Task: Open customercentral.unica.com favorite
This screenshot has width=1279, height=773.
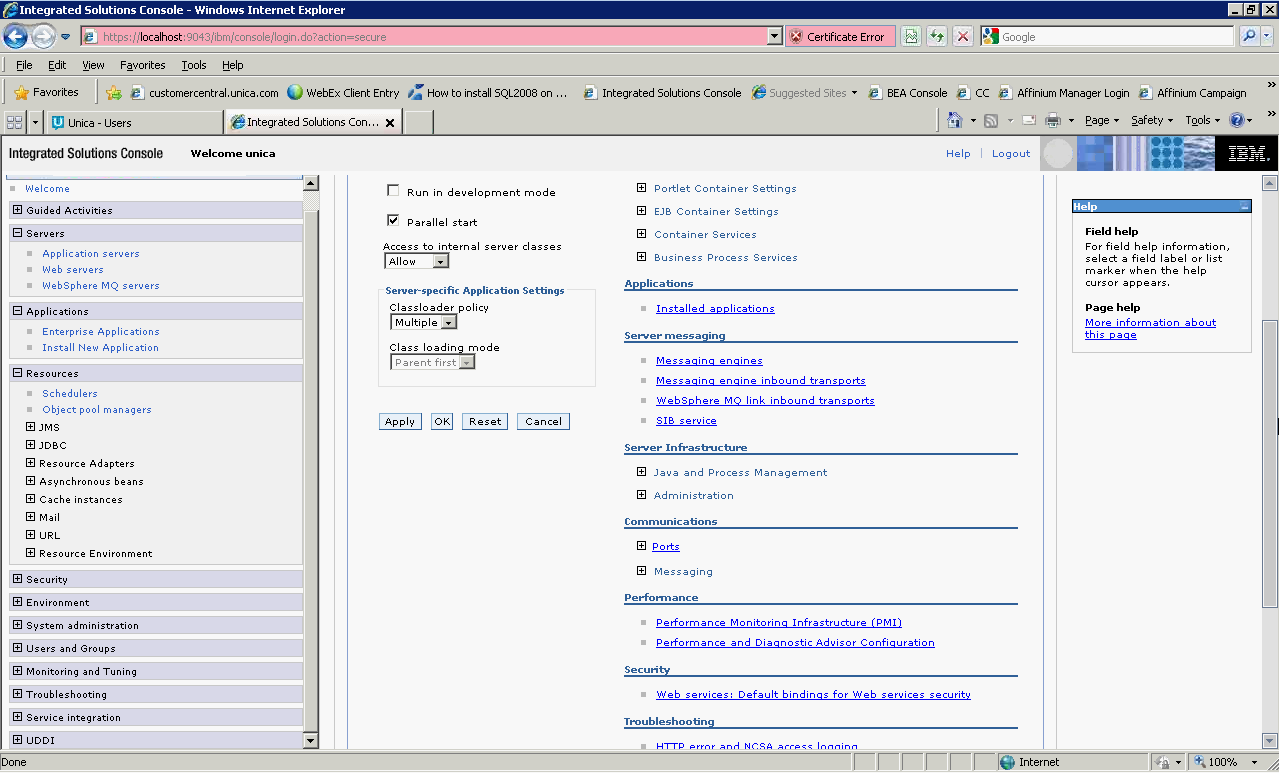Action: point(204,93)
